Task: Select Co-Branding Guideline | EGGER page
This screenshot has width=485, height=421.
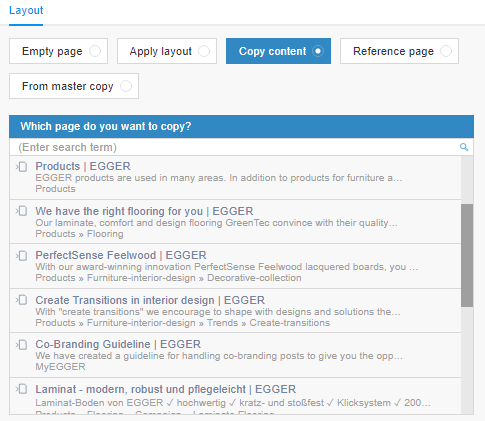Action: click(118, 344)
